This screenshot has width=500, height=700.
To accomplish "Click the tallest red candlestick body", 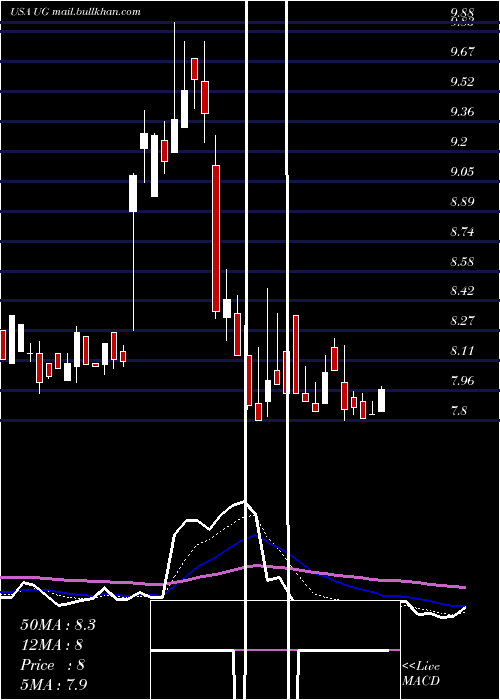I will pos(216,238).
